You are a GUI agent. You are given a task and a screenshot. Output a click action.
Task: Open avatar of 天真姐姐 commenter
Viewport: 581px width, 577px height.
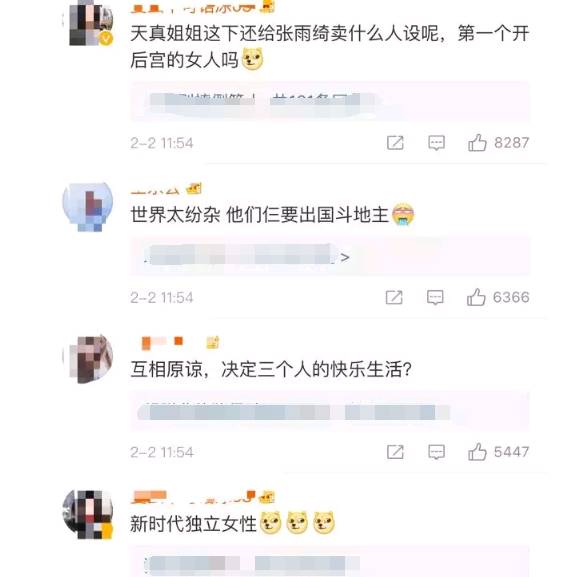(91, 23)
